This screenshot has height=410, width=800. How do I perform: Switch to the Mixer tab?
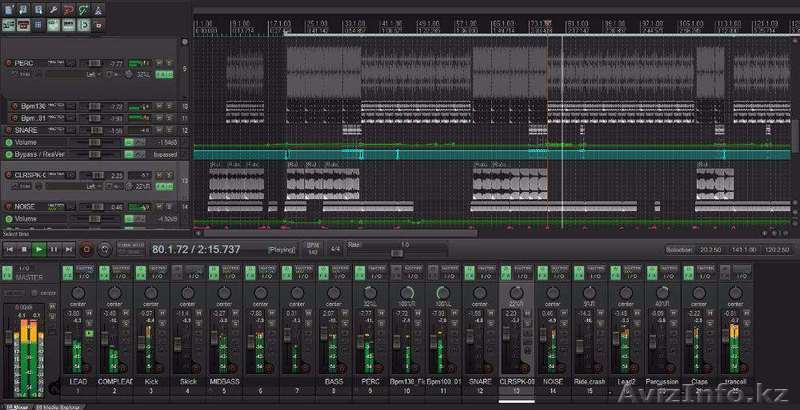pyautogui.click(x=17, y=405)
